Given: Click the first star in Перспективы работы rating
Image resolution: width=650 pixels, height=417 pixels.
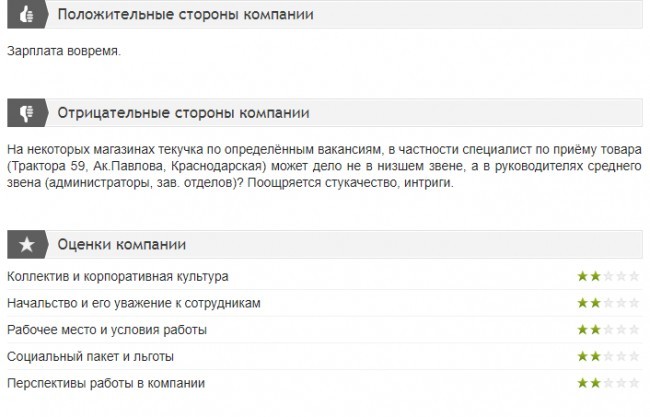Looking at the screenshot, I should click(x=581, y=383).
